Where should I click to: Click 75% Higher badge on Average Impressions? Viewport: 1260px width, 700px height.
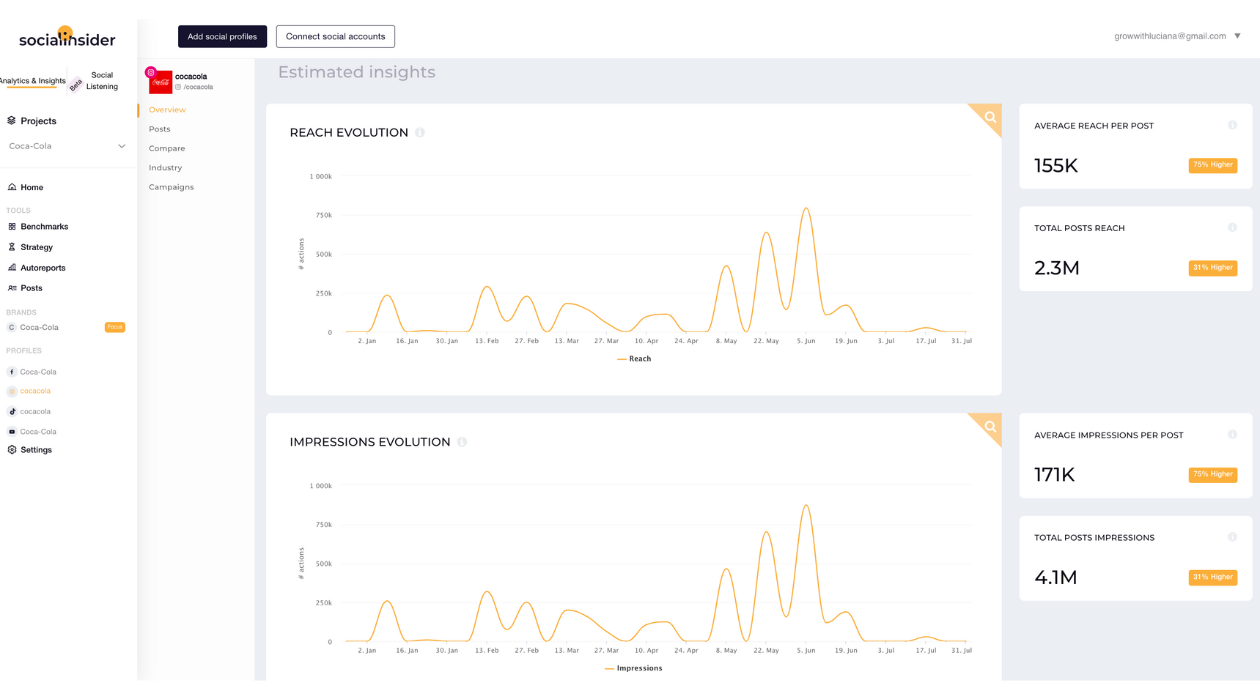tap(1213, 475)
